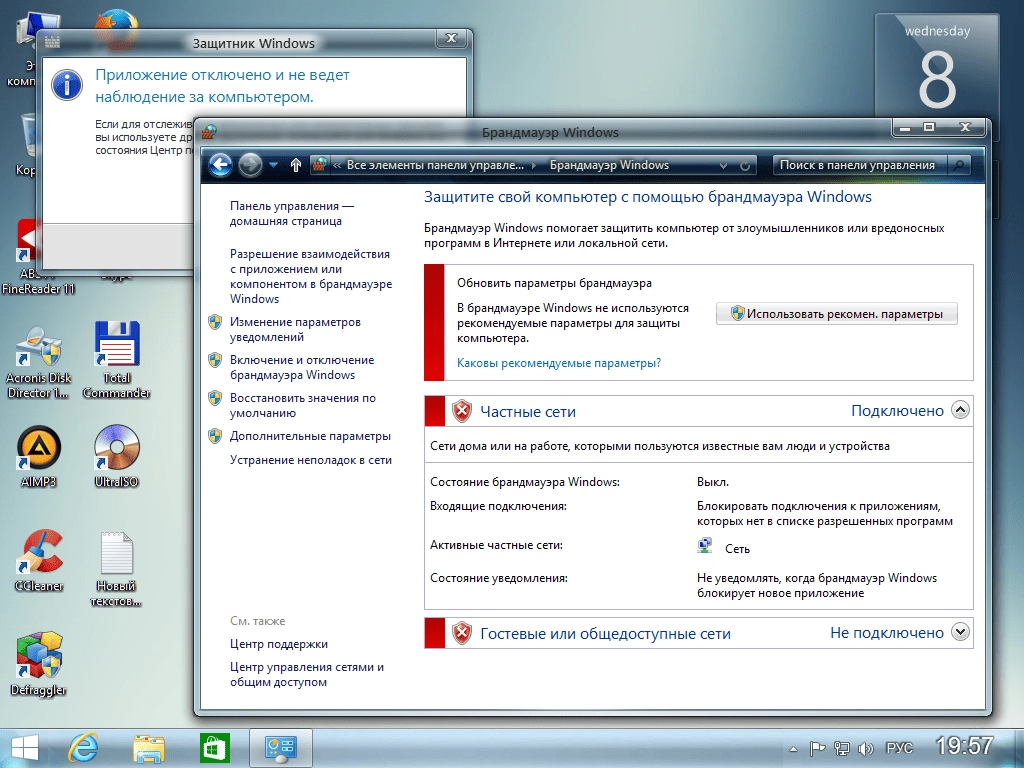Click the Firewall window title bar icon
The height and width of the screenshot is (768, 1024).
pos(209,132)
